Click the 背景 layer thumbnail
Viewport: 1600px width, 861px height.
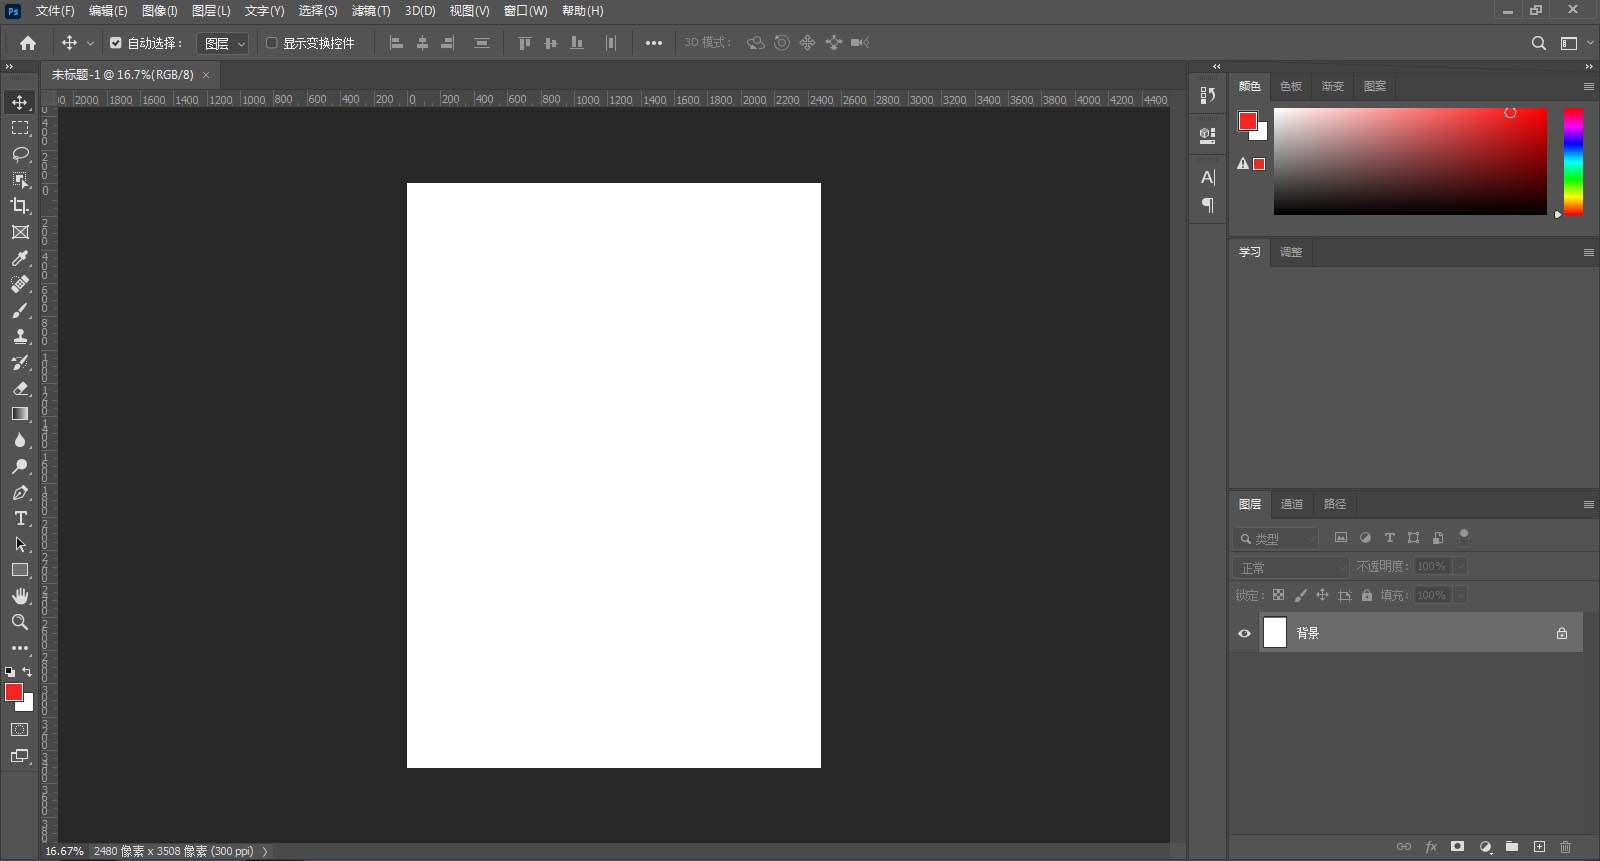(1275, 633)
